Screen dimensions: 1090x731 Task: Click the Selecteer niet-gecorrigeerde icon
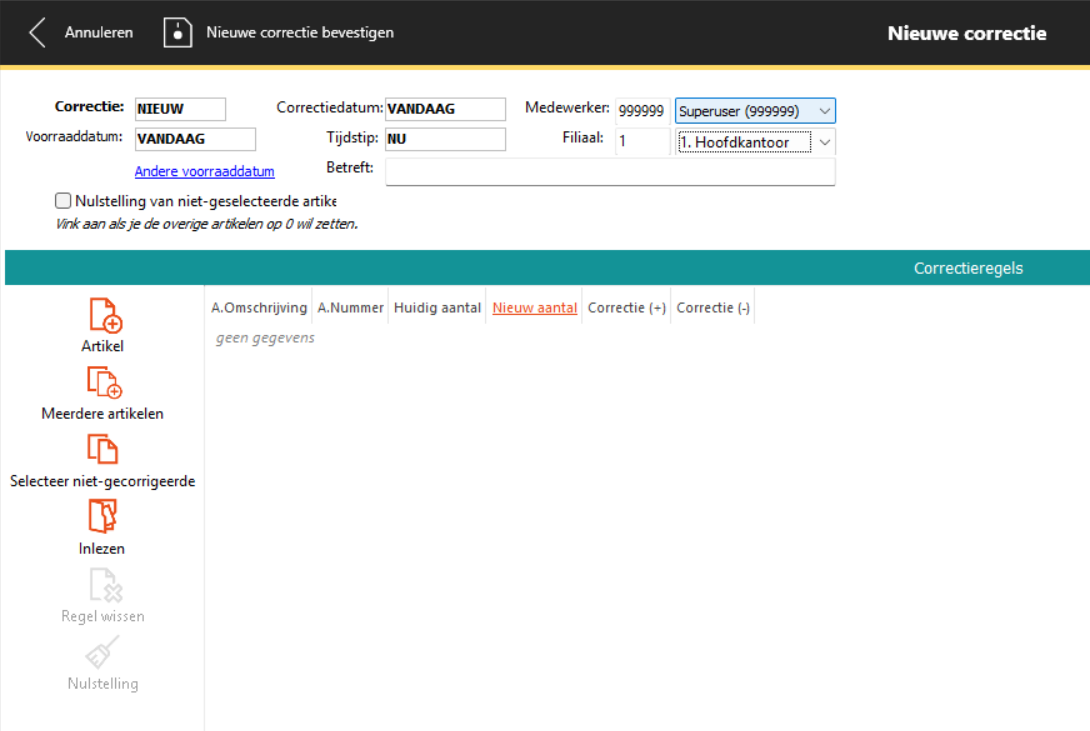(102, 450)
